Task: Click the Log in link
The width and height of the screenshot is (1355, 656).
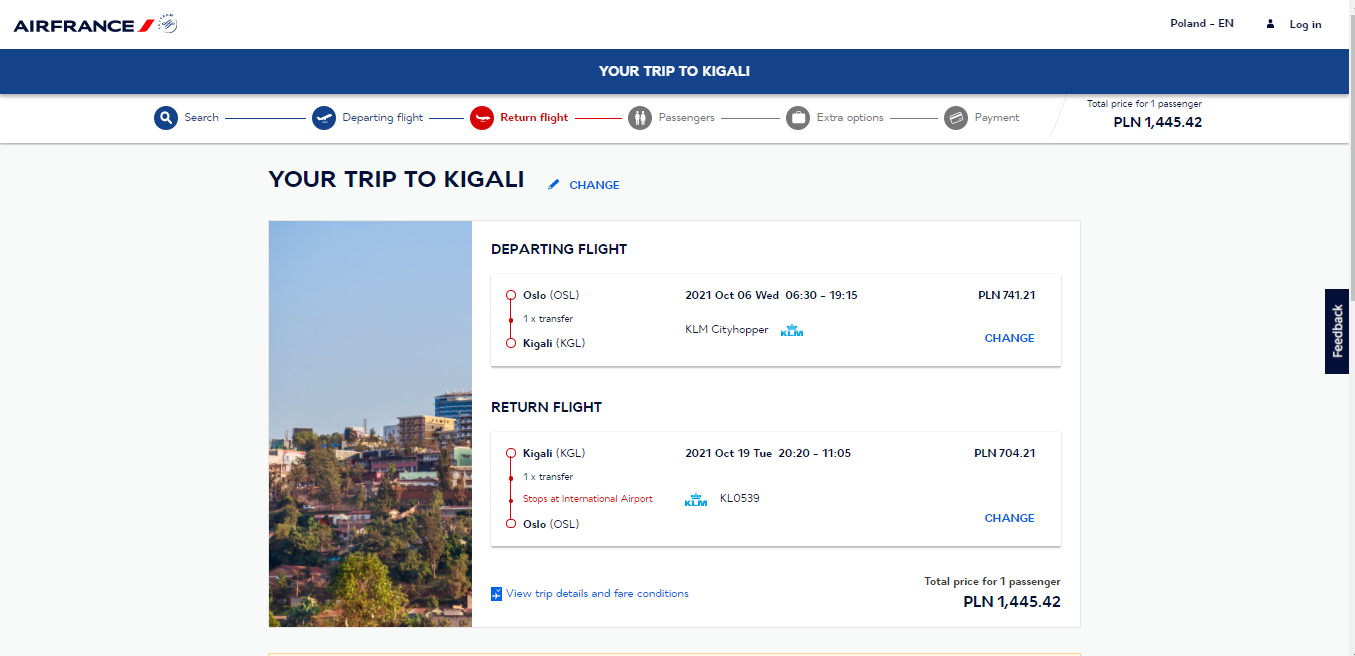Action: 1305,24
